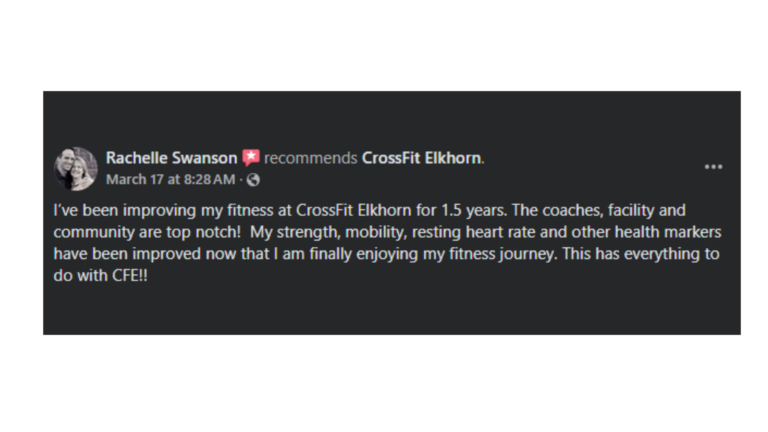Click the globe public audience icon
Screen dimensions: 768x432
(x=253, y=180)
